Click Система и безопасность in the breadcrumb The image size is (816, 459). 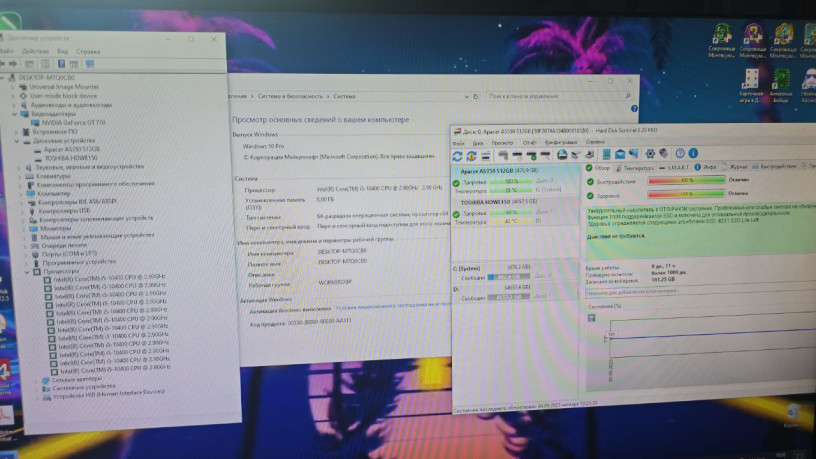[290, 96]
